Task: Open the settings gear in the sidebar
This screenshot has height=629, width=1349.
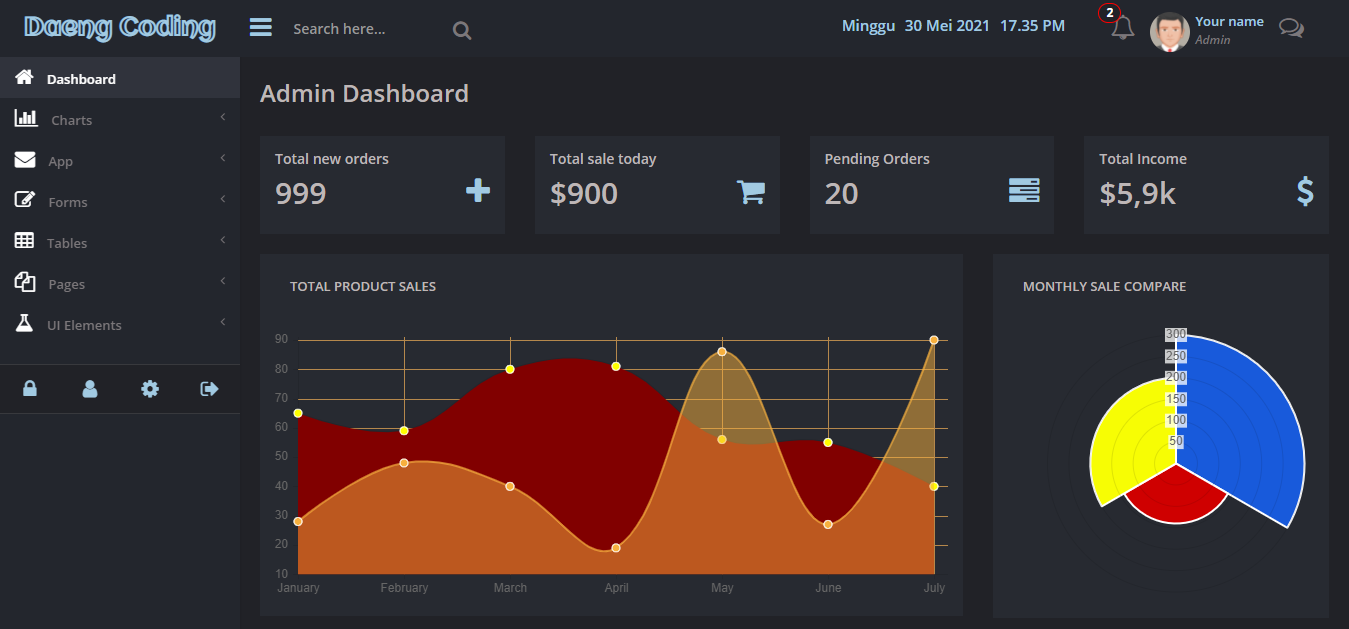Action: (149, 388)
